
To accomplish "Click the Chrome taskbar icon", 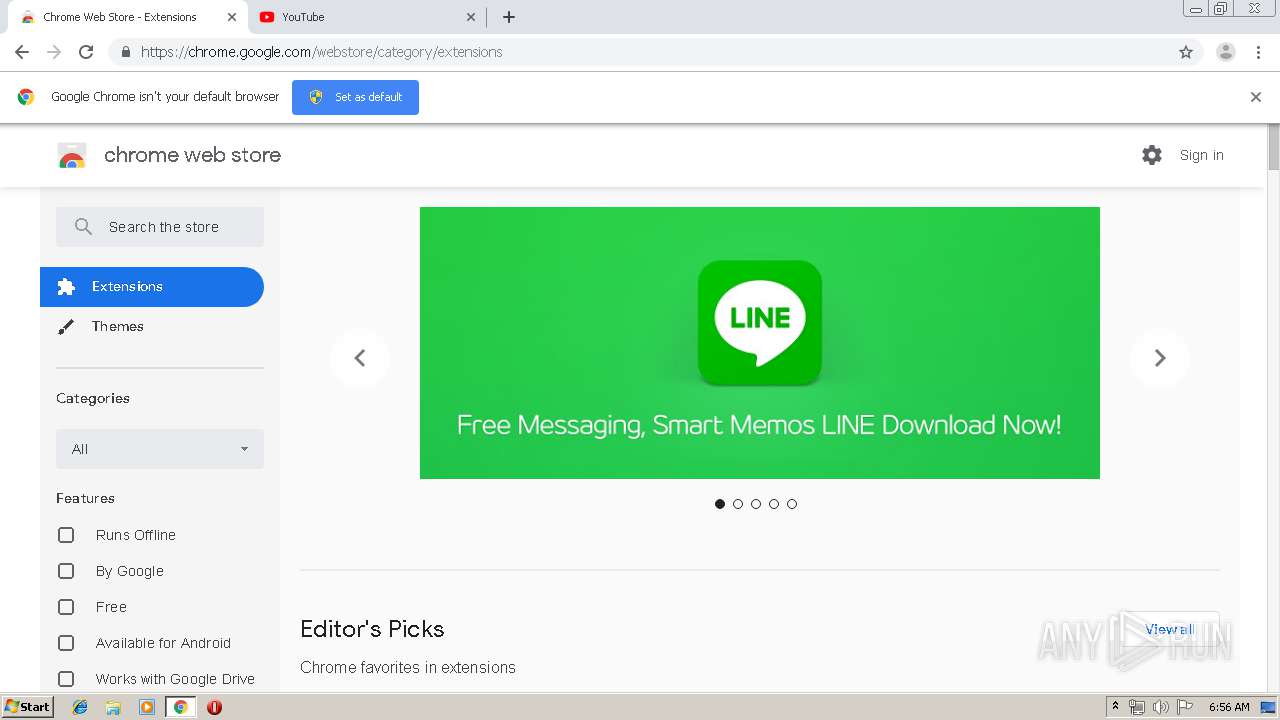I will [181, 707].
